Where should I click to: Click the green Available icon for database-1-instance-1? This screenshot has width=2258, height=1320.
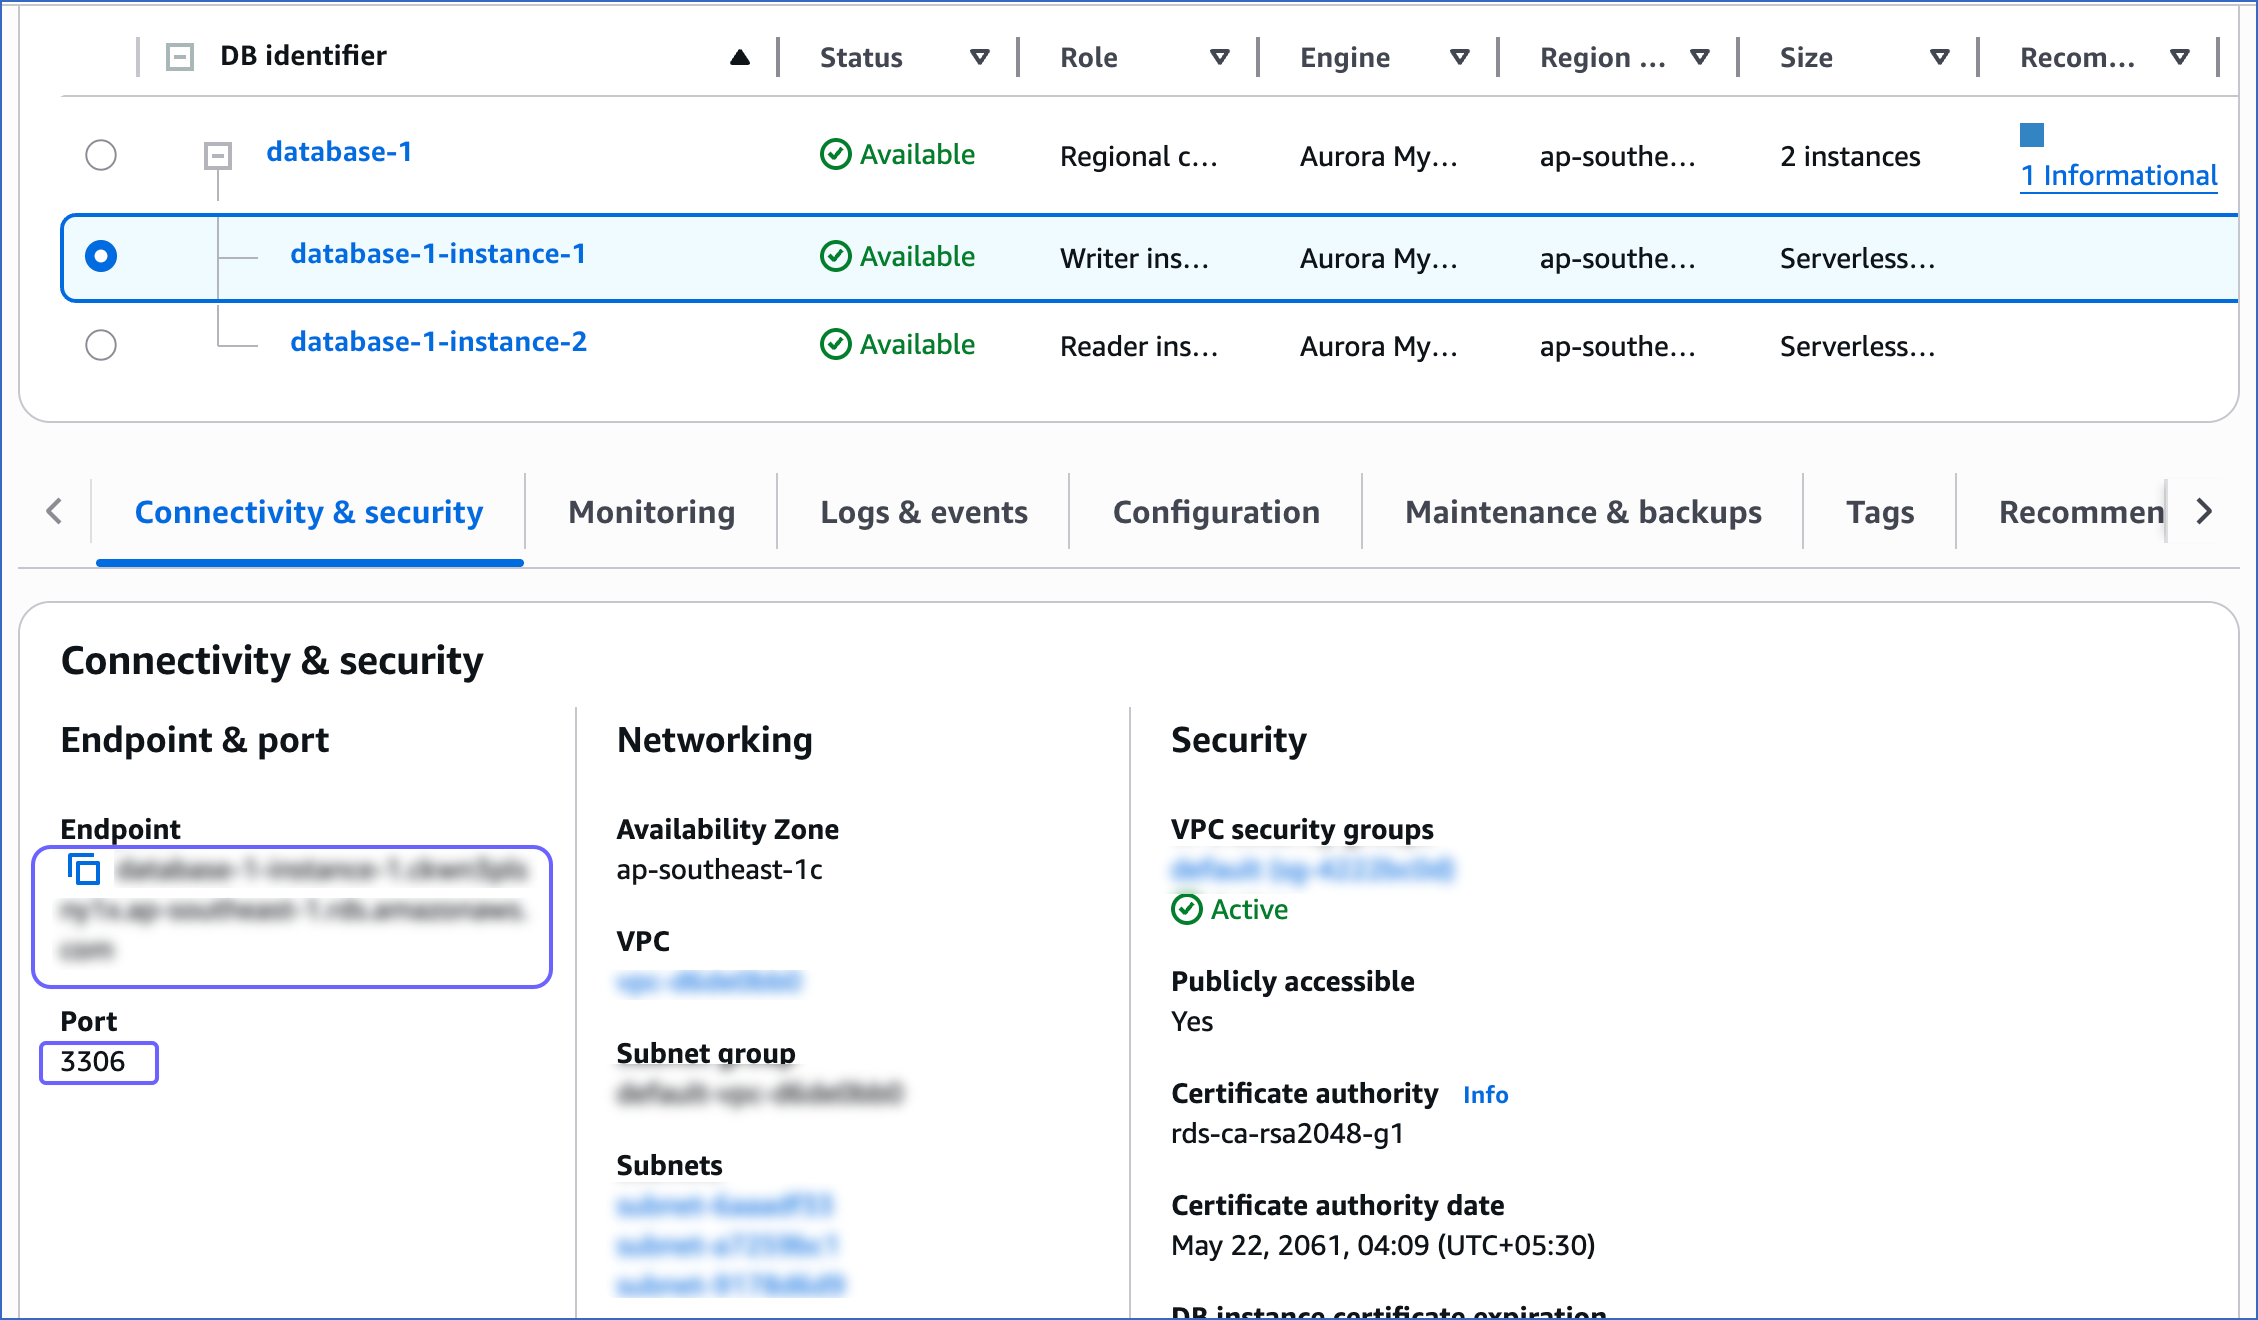click(x=835, y=256)
